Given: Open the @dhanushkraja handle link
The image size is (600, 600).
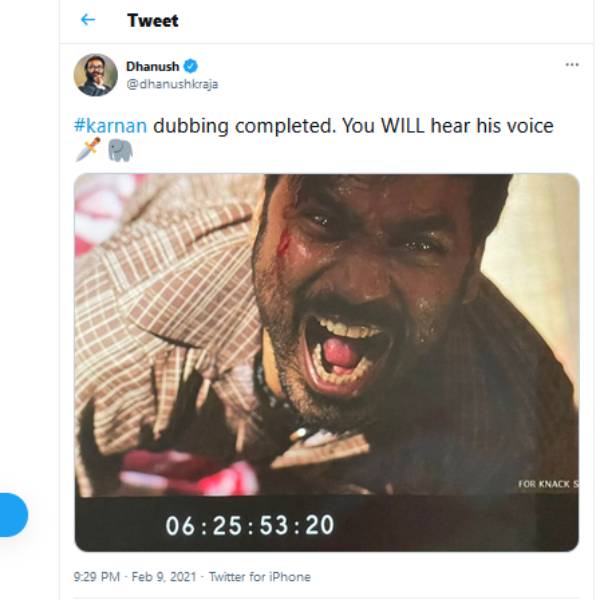Looking at the screenshot, I should click(172, 84).
